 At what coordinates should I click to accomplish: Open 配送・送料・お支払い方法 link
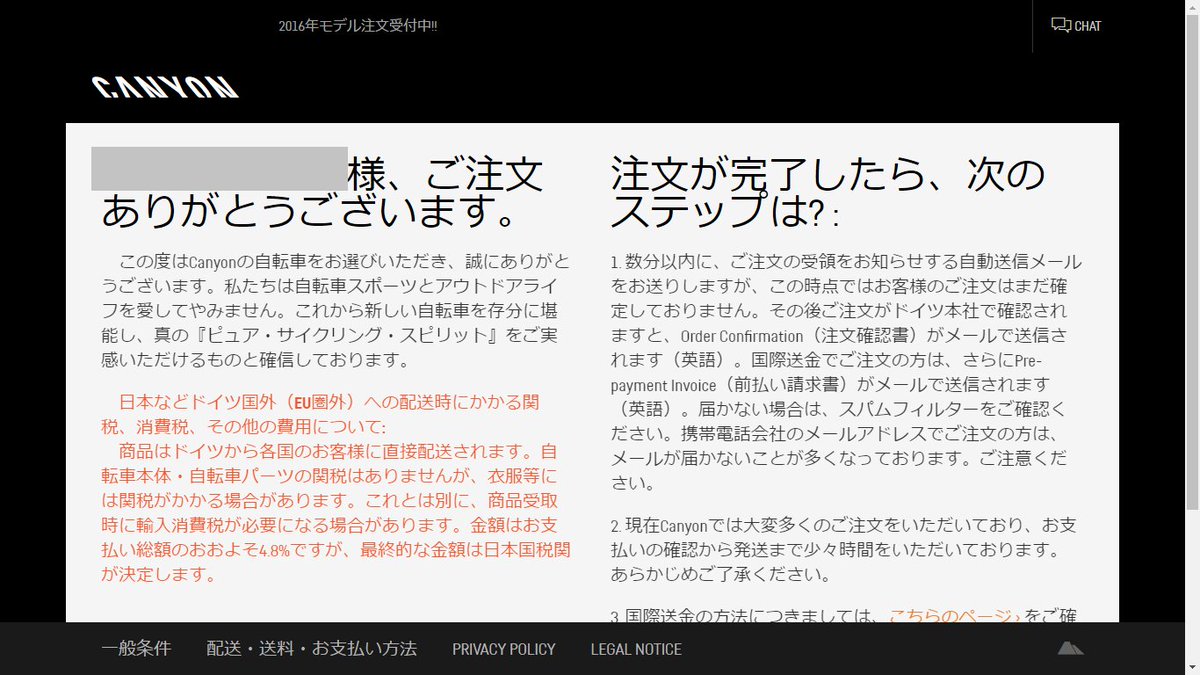click(x=312, y=649)
